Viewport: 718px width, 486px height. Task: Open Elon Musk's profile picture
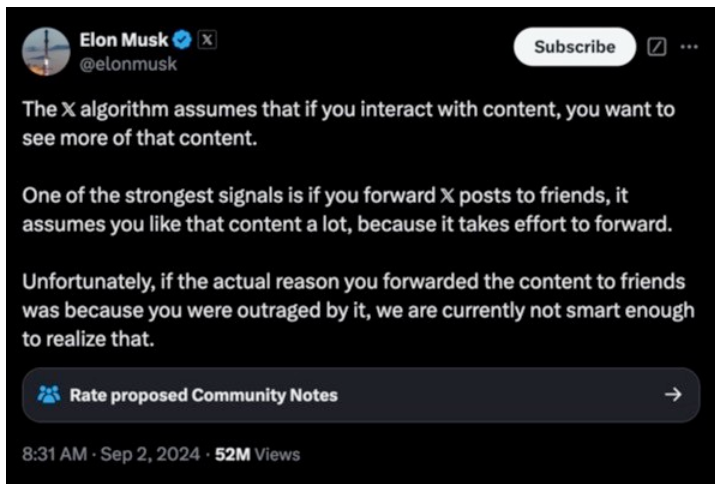(x=46, y=51)
